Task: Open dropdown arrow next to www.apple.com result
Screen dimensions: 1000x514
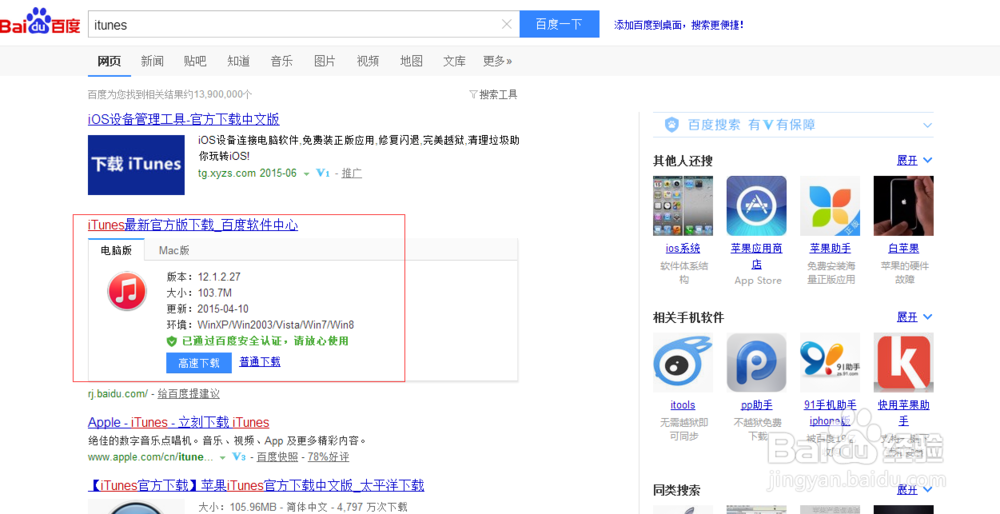Action: tap(223, 458)
